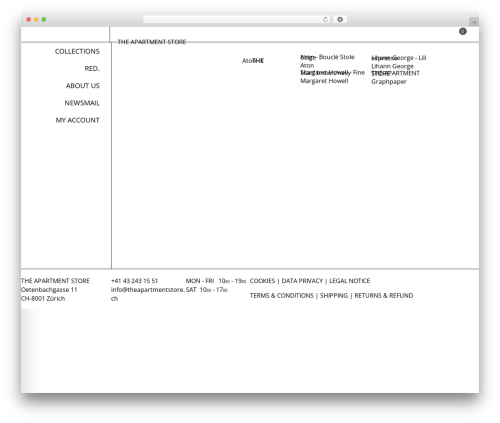Close the window with the red button
Image resolution: width=500 pixels, height=423 pixels.
29,19
